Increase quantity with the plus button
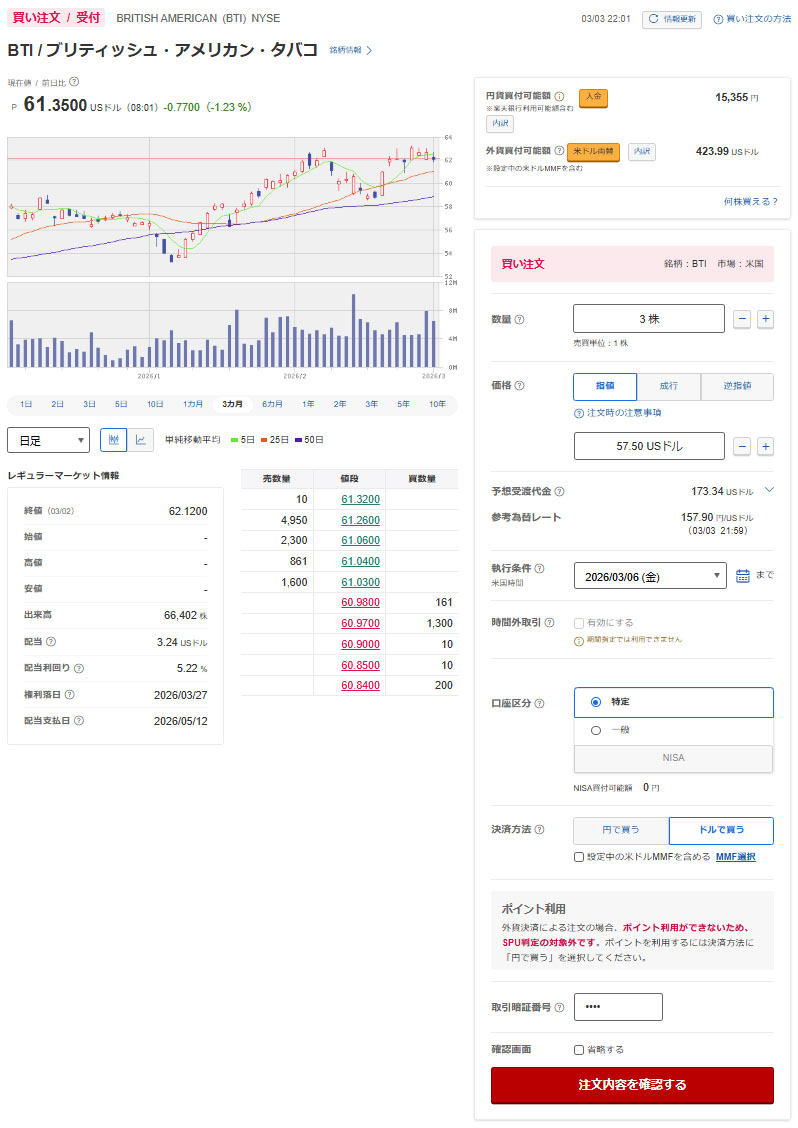The width and height of the screenshot is (798, 1128). point(765,319)
